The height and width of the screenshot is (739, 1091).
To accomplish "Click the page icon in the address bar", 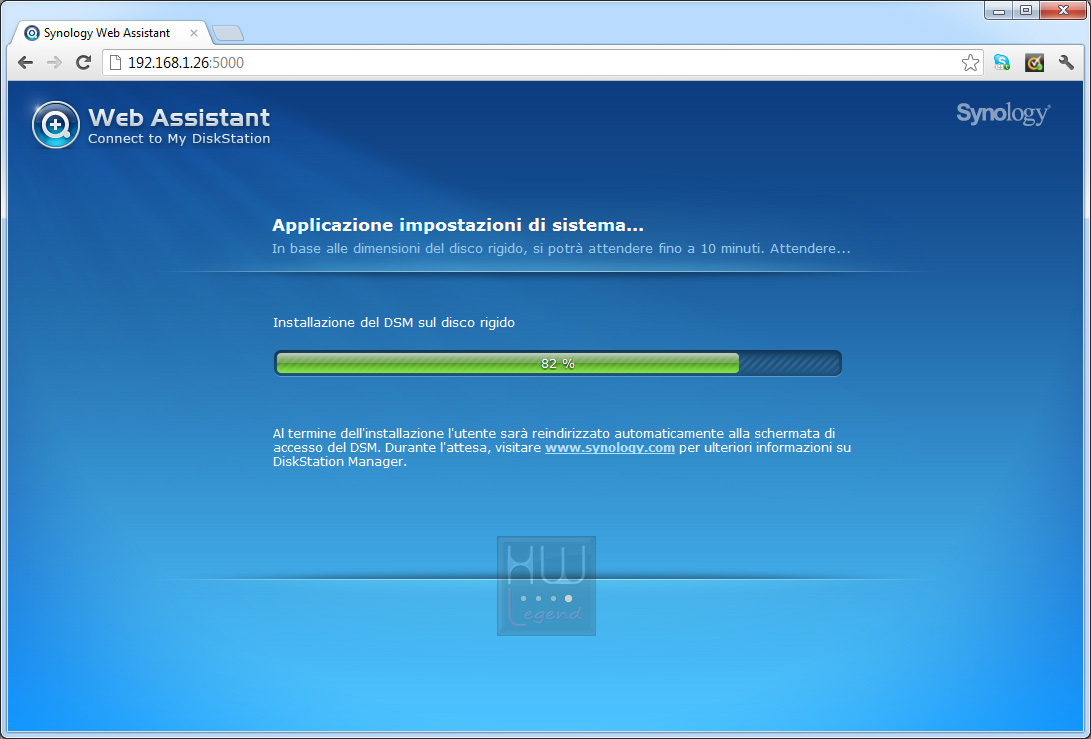I will (x=116, y=63).
